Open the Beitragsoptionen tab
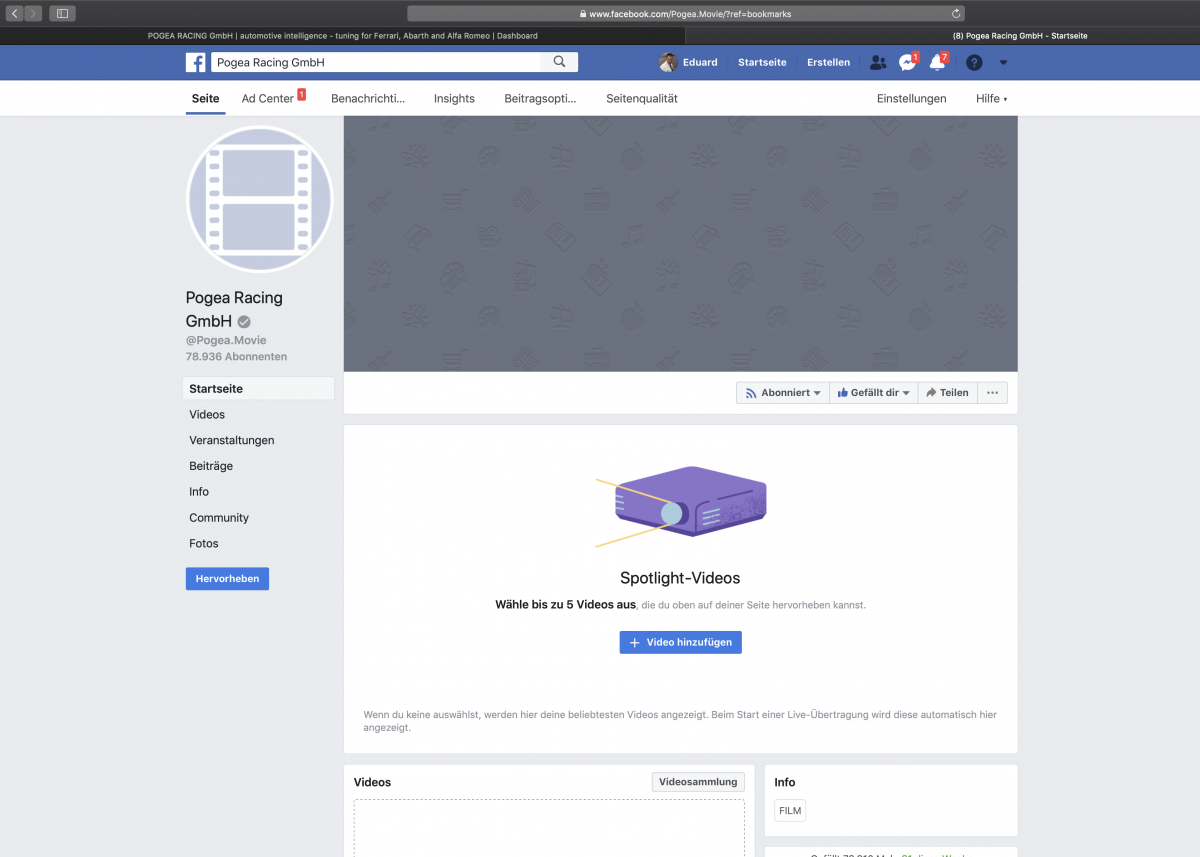1200x857 pixels. tap(540, 98)
